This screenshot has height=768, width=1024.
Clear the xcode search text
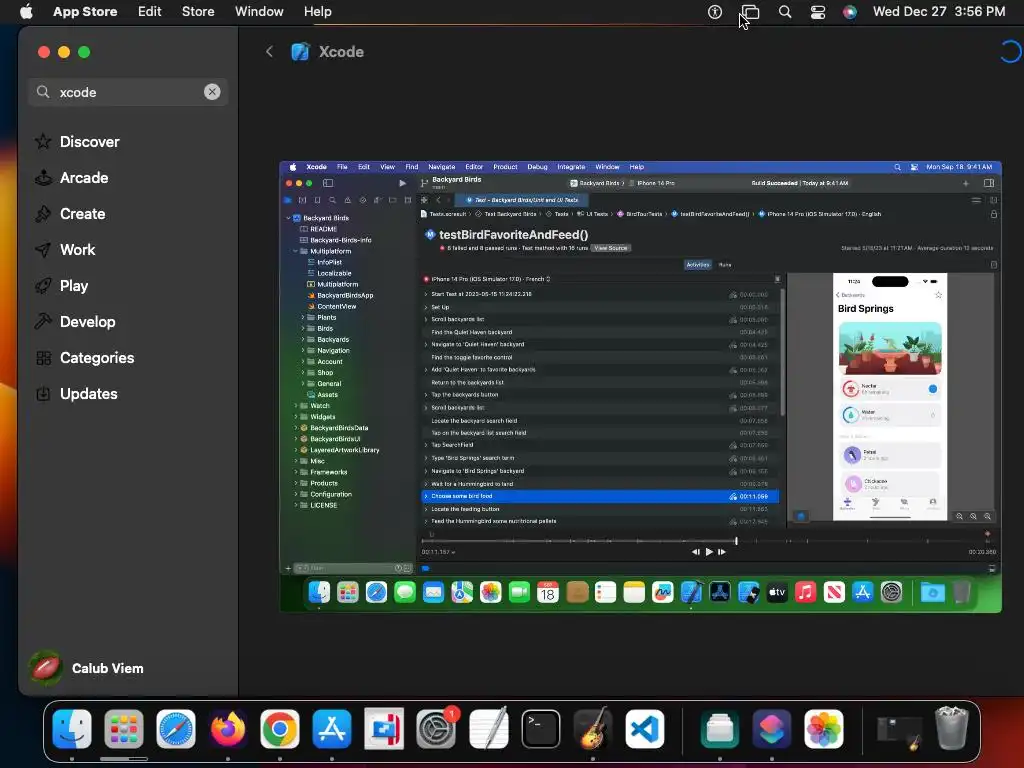[212, 92]
